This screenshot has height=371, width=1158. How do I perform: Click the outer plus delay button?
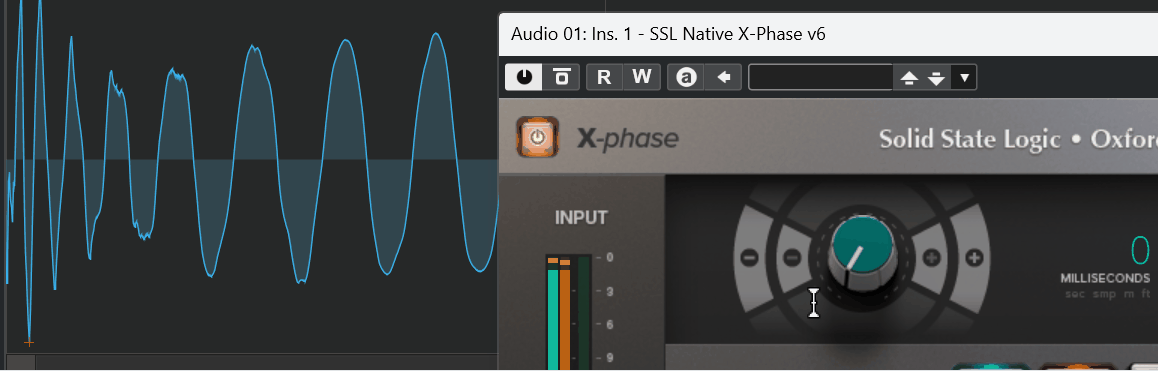(975, 258)
